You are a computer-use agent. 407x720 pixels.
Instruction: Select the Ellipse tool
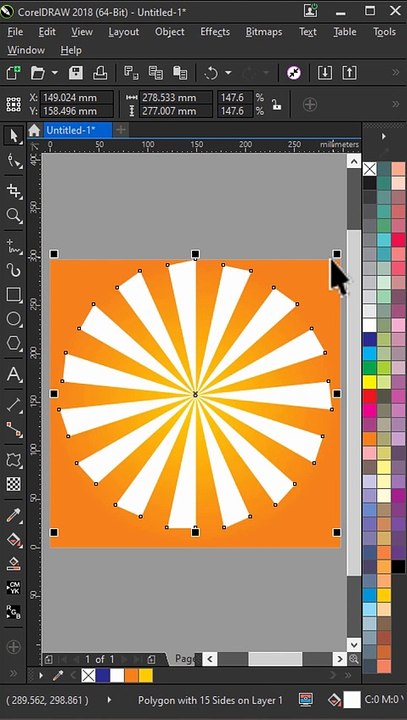coord(13,319)
